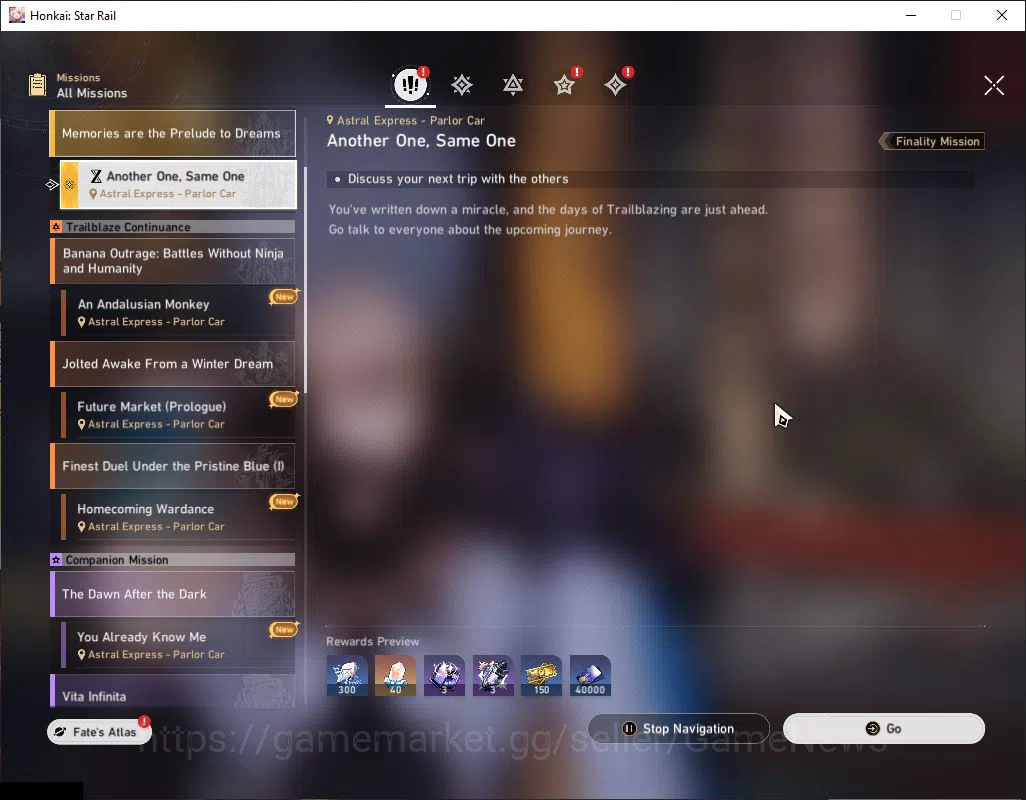Click the arrow icon on the Go button

(x=872, y=729)
